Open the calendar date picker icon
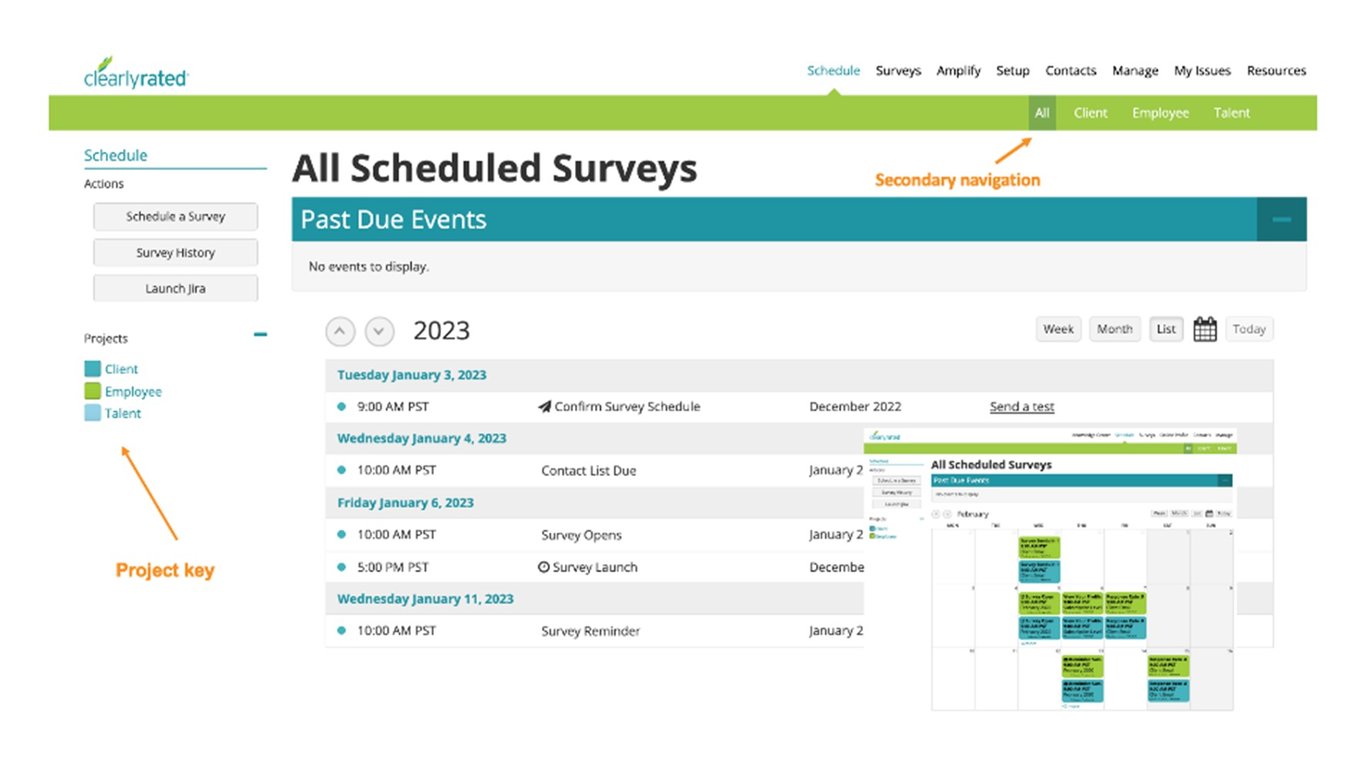This screenshot has width=1366, height=760. (x=1205, y=329)
